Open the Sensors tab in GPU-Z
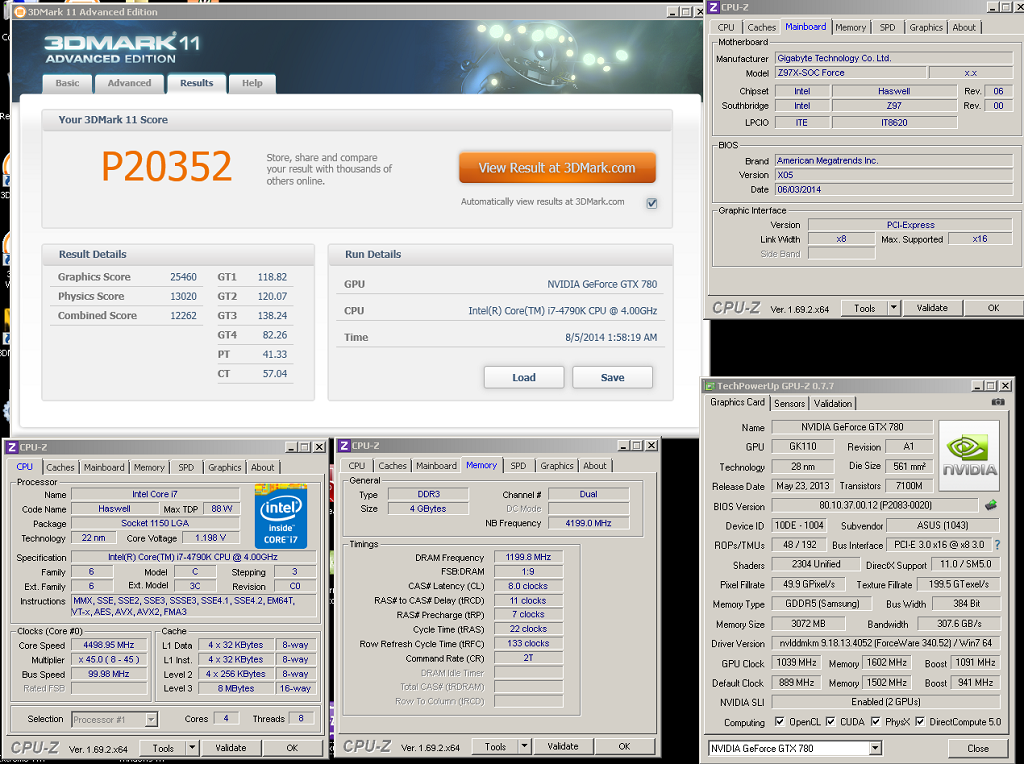The width and height of the screenshot is (1024, 764). coord(790,404)
